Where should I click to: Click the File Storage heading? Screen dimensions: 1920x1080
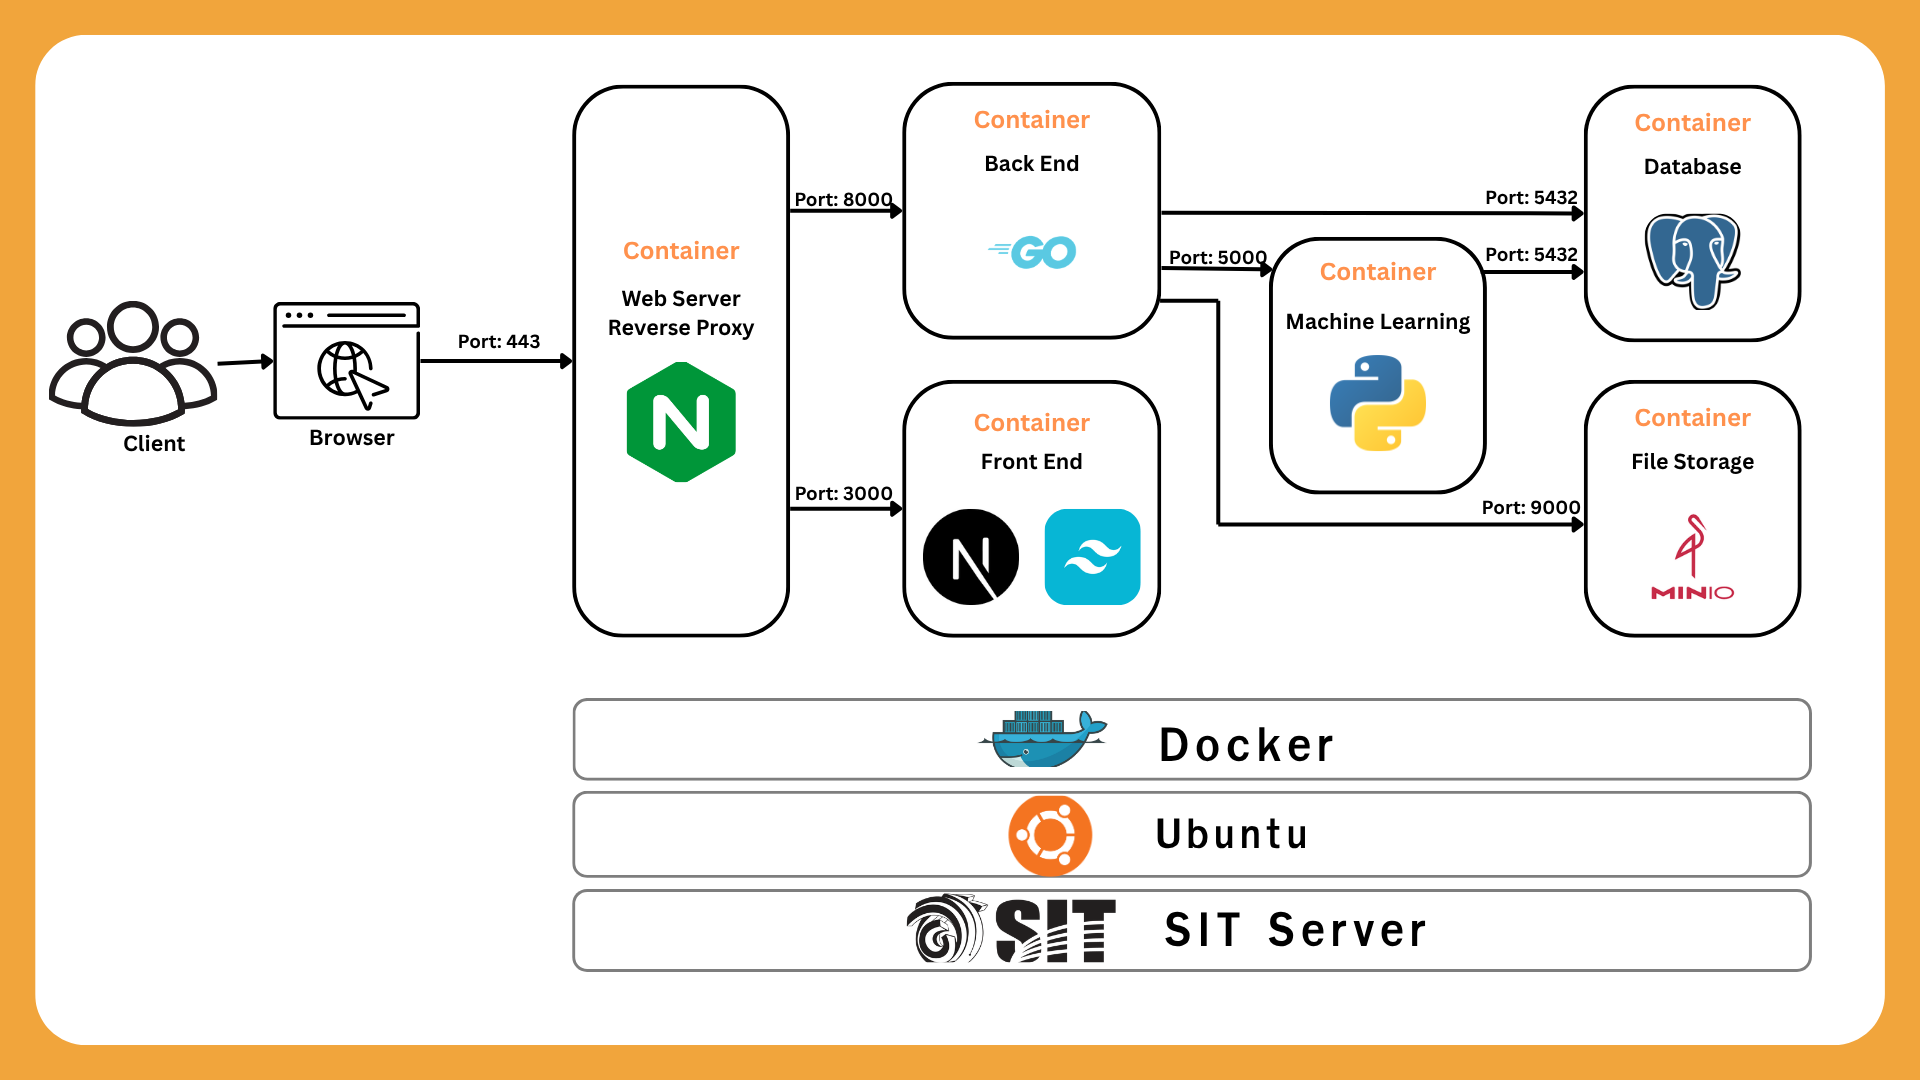1692,462
